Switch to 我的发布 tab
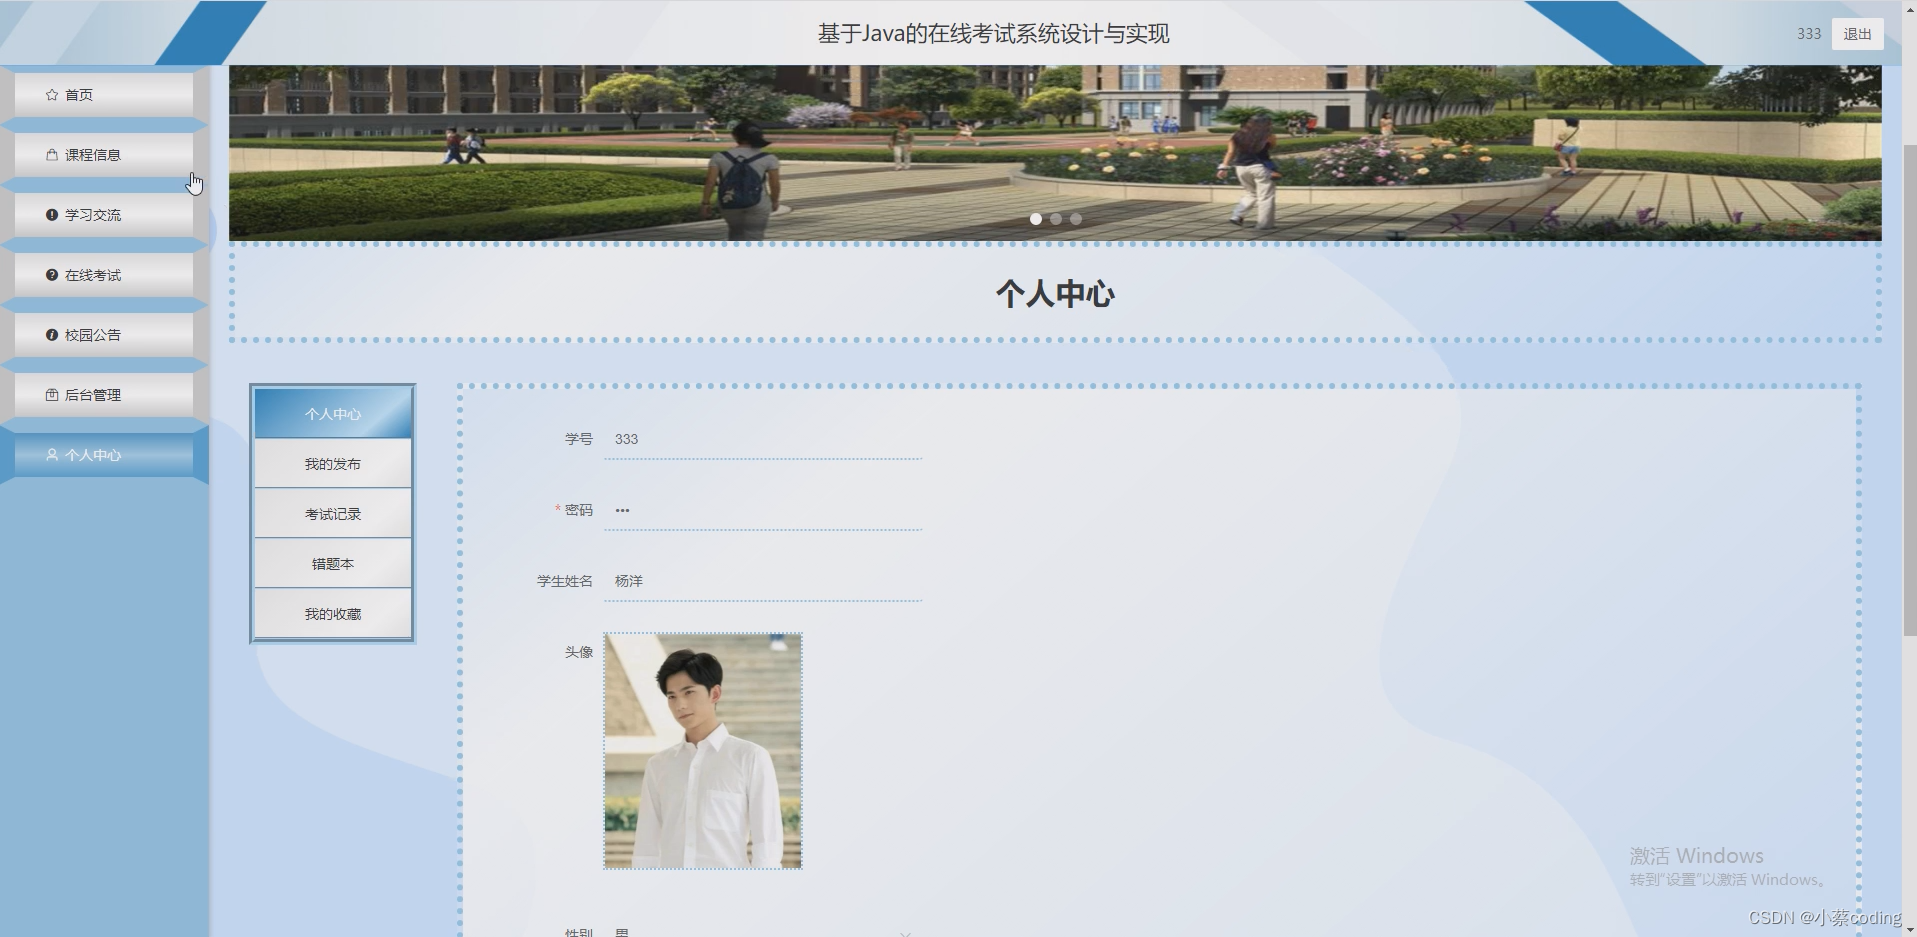 point(333,464)
